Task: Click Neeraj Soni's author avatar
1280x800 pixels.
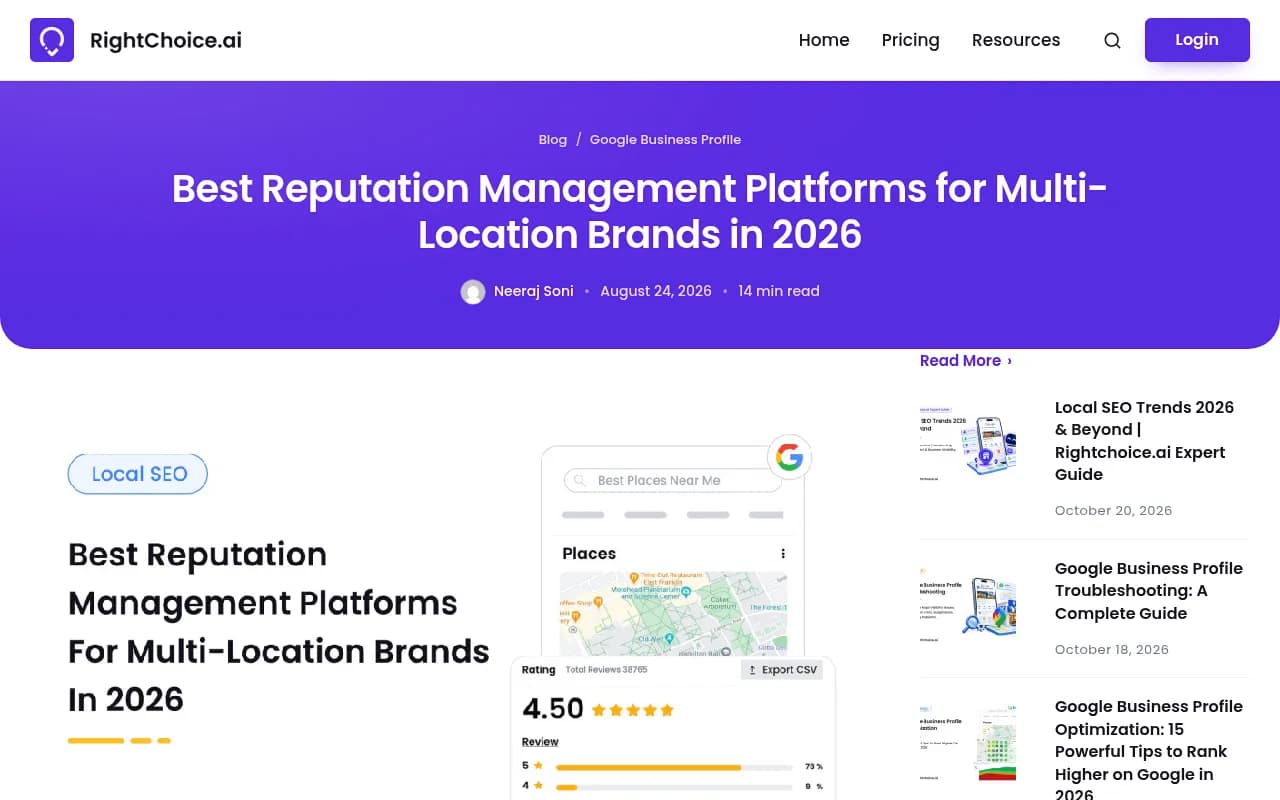Action: click(473, 292)
